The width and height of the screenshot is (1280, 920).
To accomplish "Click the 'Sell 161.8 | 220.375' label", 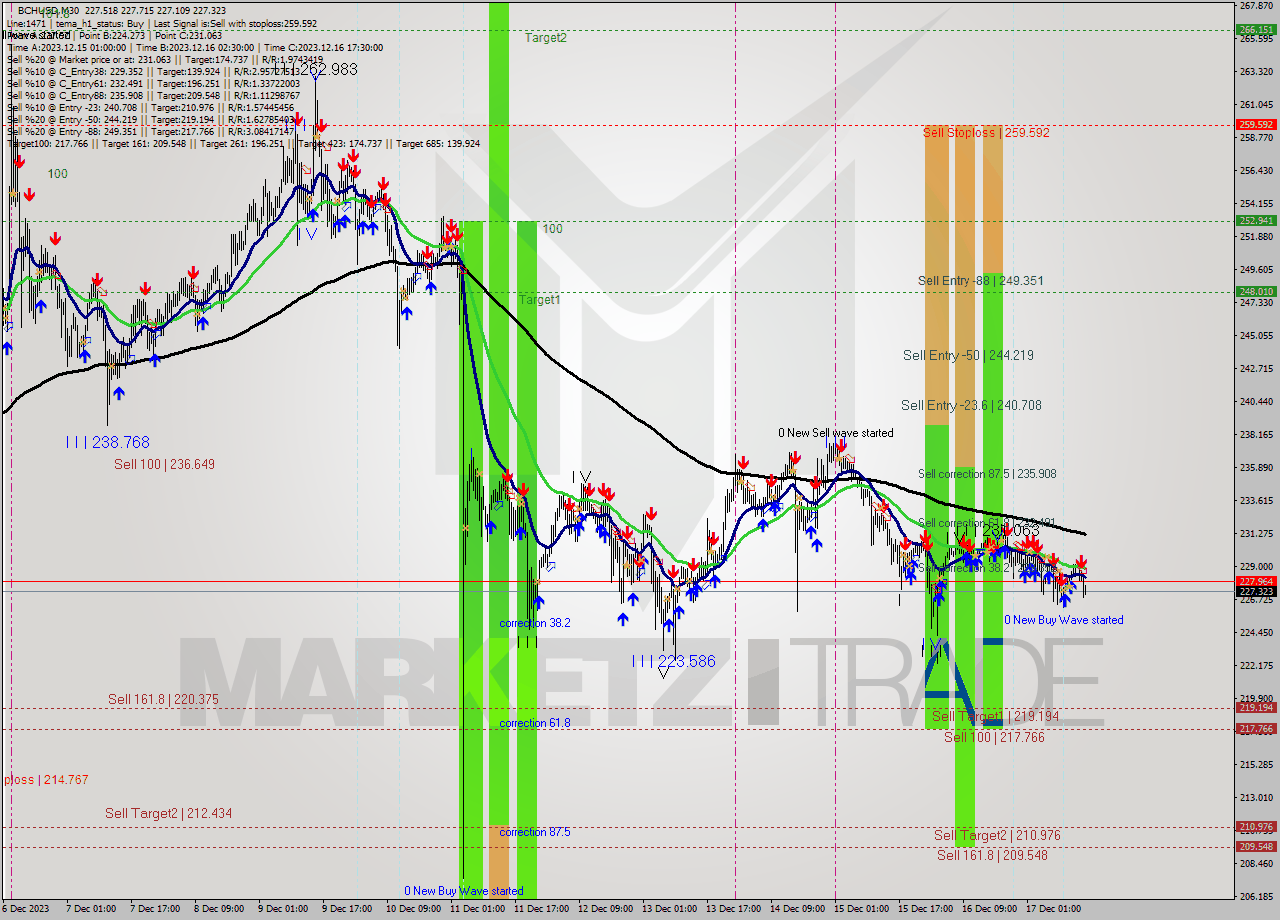I will pyautogui.click(x=163, y=699).
